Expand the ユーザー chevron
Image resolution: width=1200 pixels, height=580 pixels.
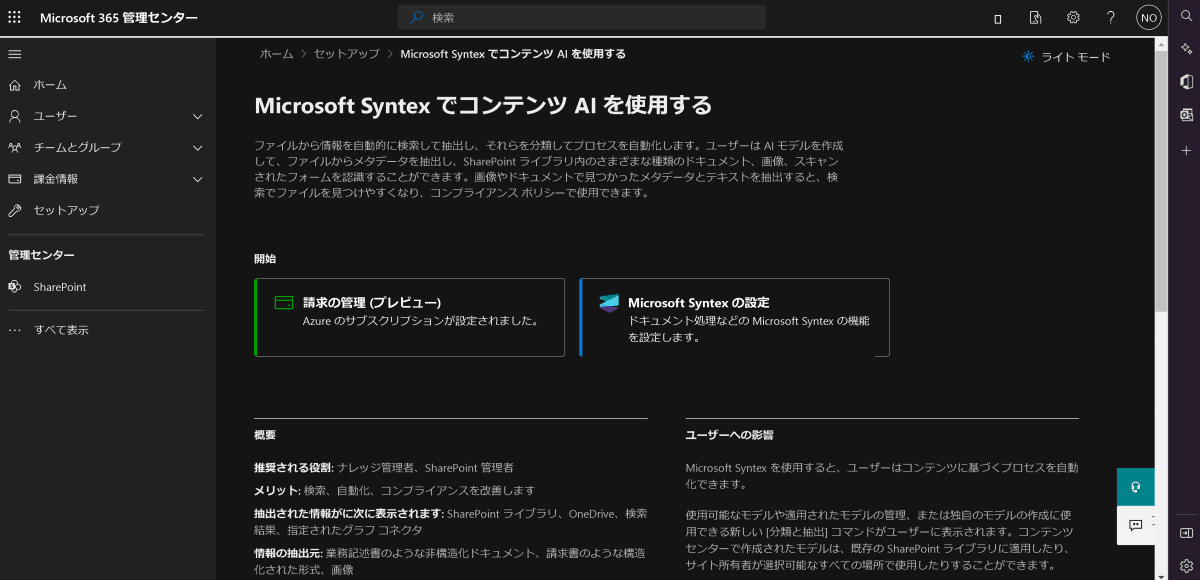pyautogui.click(x=198, y=116)
